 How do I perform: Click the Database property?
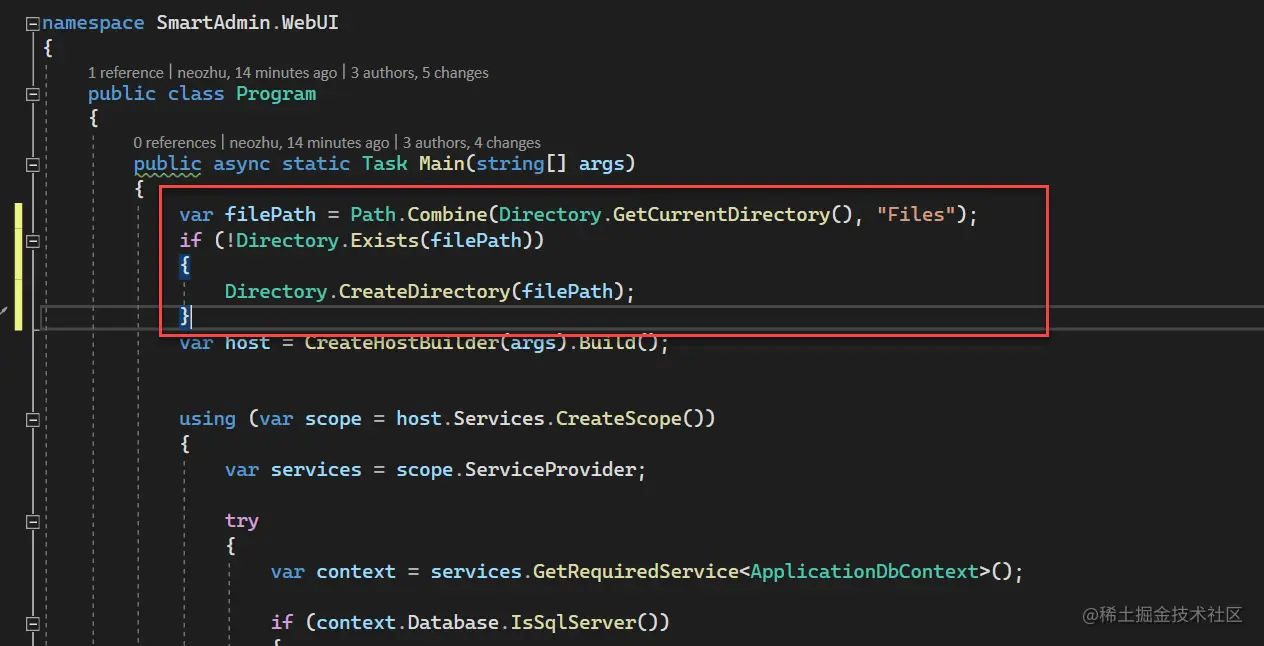point(453,622)
